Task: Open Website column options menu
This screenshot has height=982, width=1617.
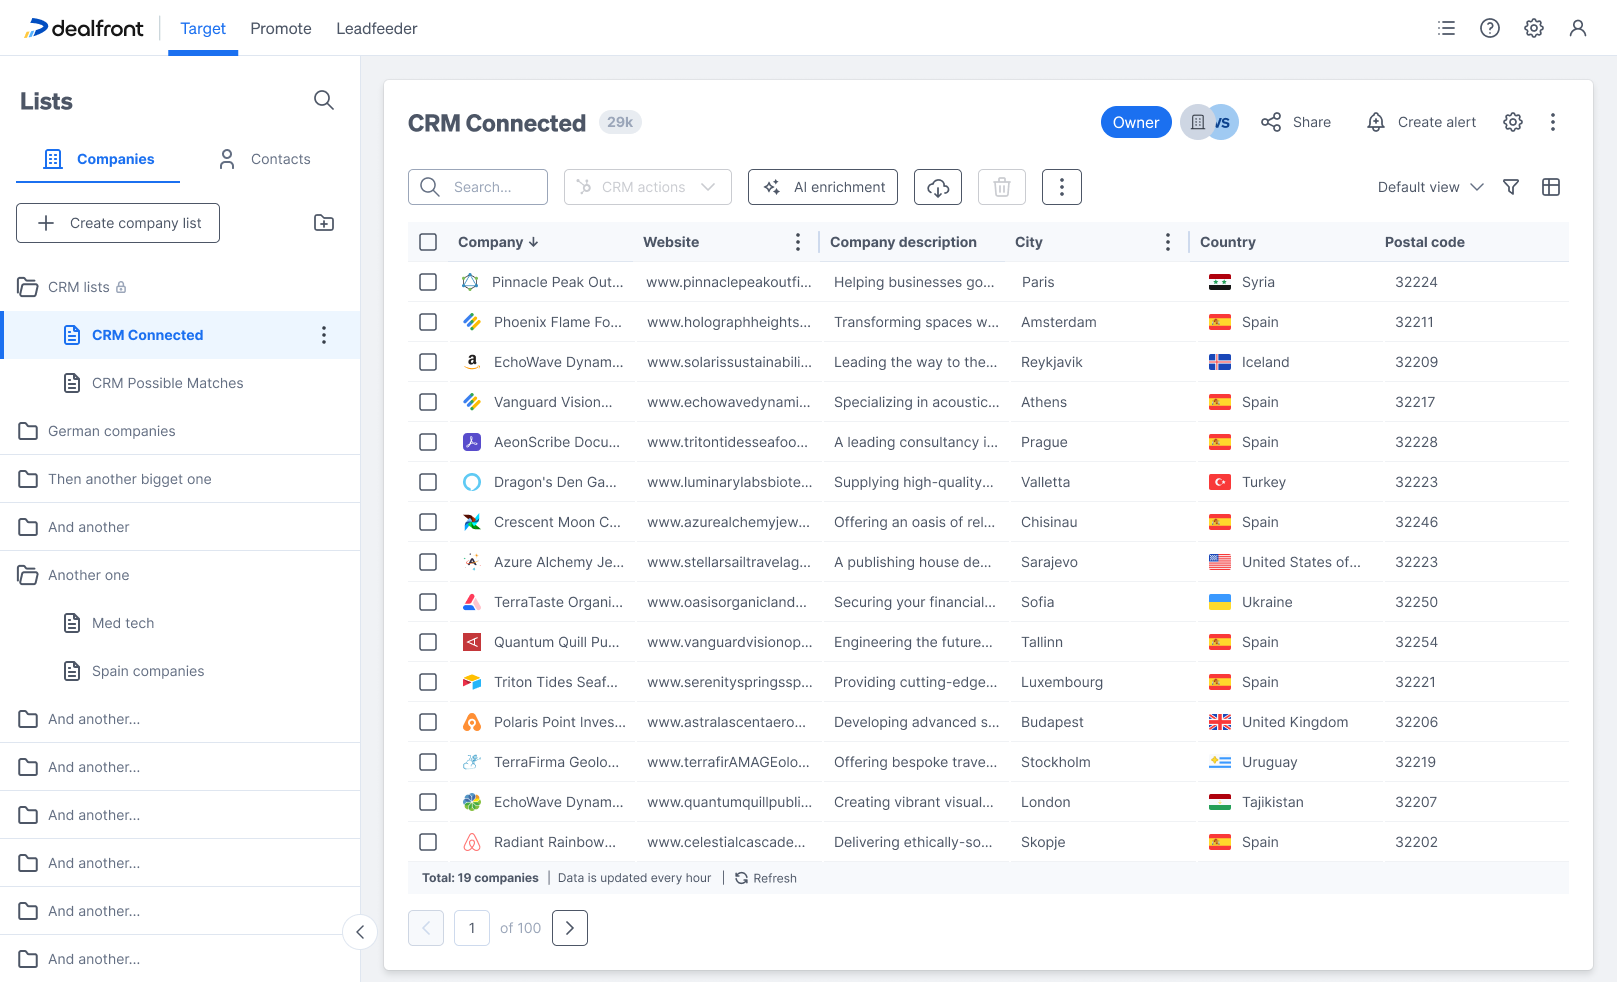Action: [x=798, y=242]
